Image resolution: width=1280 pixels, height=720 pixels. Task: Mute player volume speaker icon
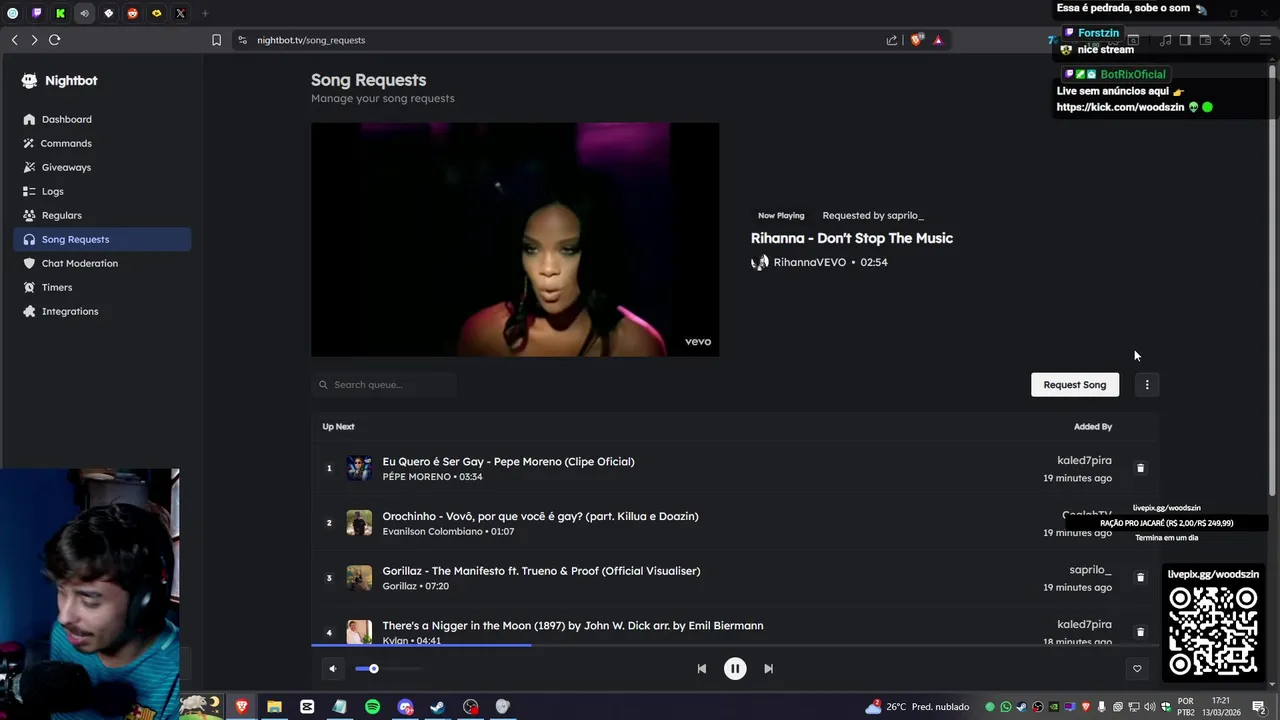[333, 669]
